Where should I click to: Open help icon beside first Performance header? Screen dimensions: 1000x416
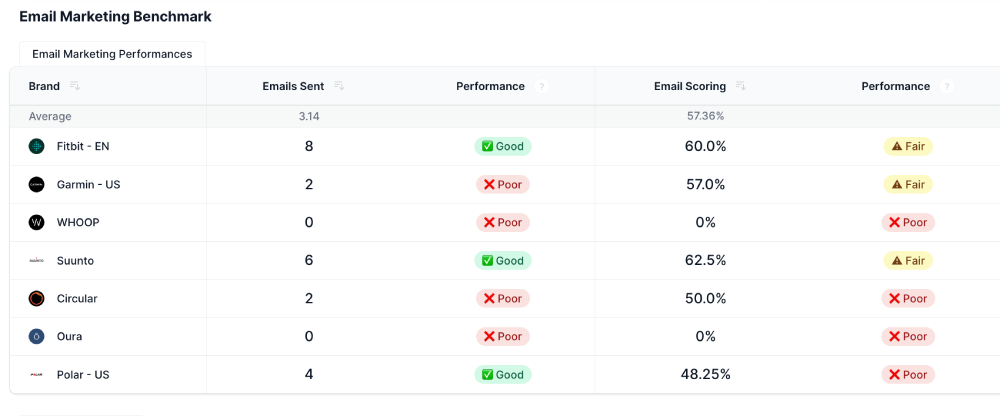tap(541, 86)
